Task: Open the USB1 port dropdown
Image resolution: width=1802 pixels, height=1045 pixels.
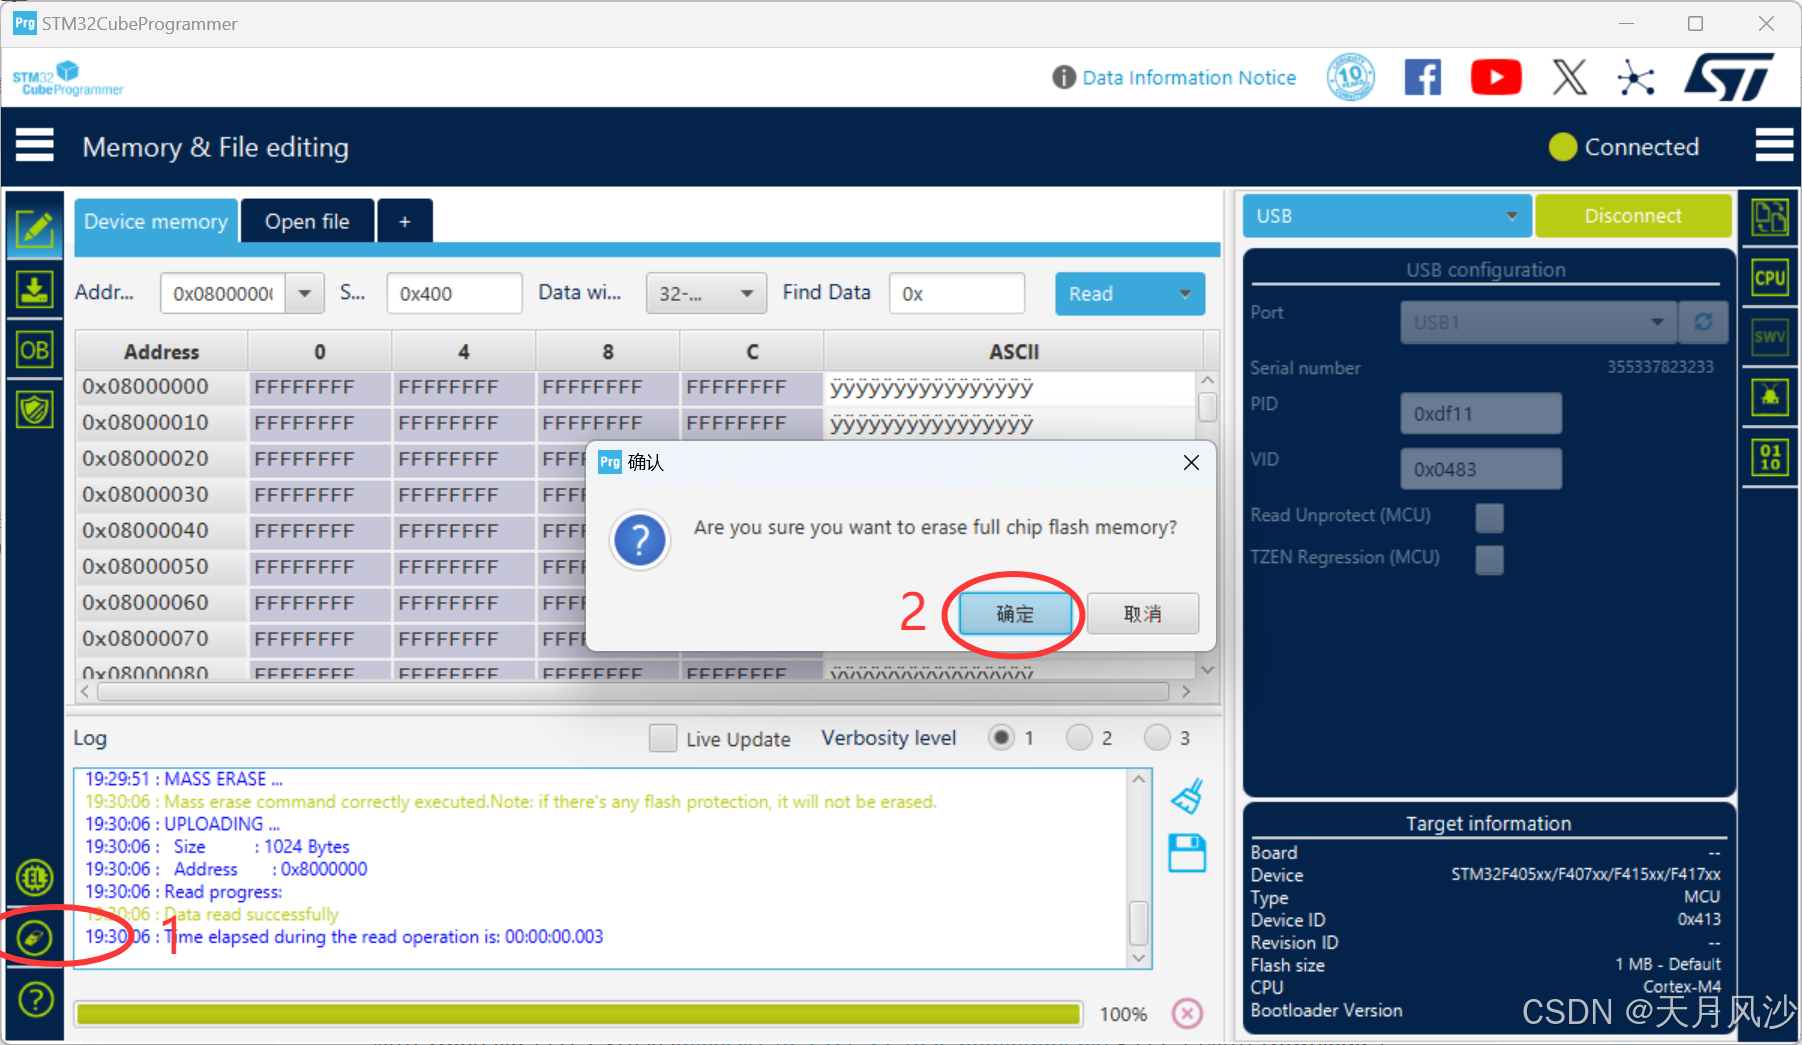Action: (x=1538, y=322)
